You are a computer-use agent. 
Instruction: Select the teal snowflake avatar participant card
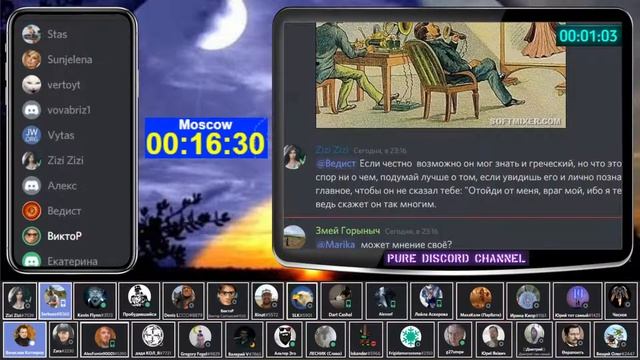[410, 340]
